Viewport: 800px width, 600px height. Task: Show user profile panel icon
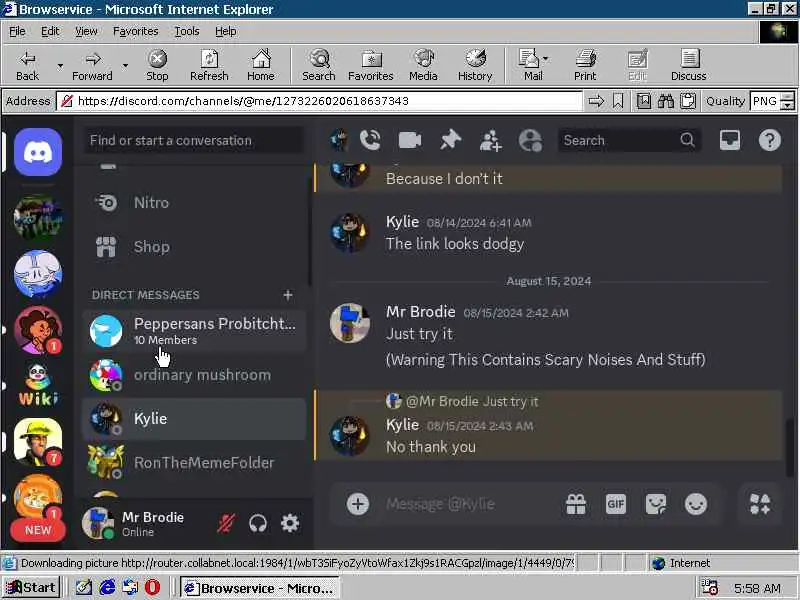(x=531, y=140)
